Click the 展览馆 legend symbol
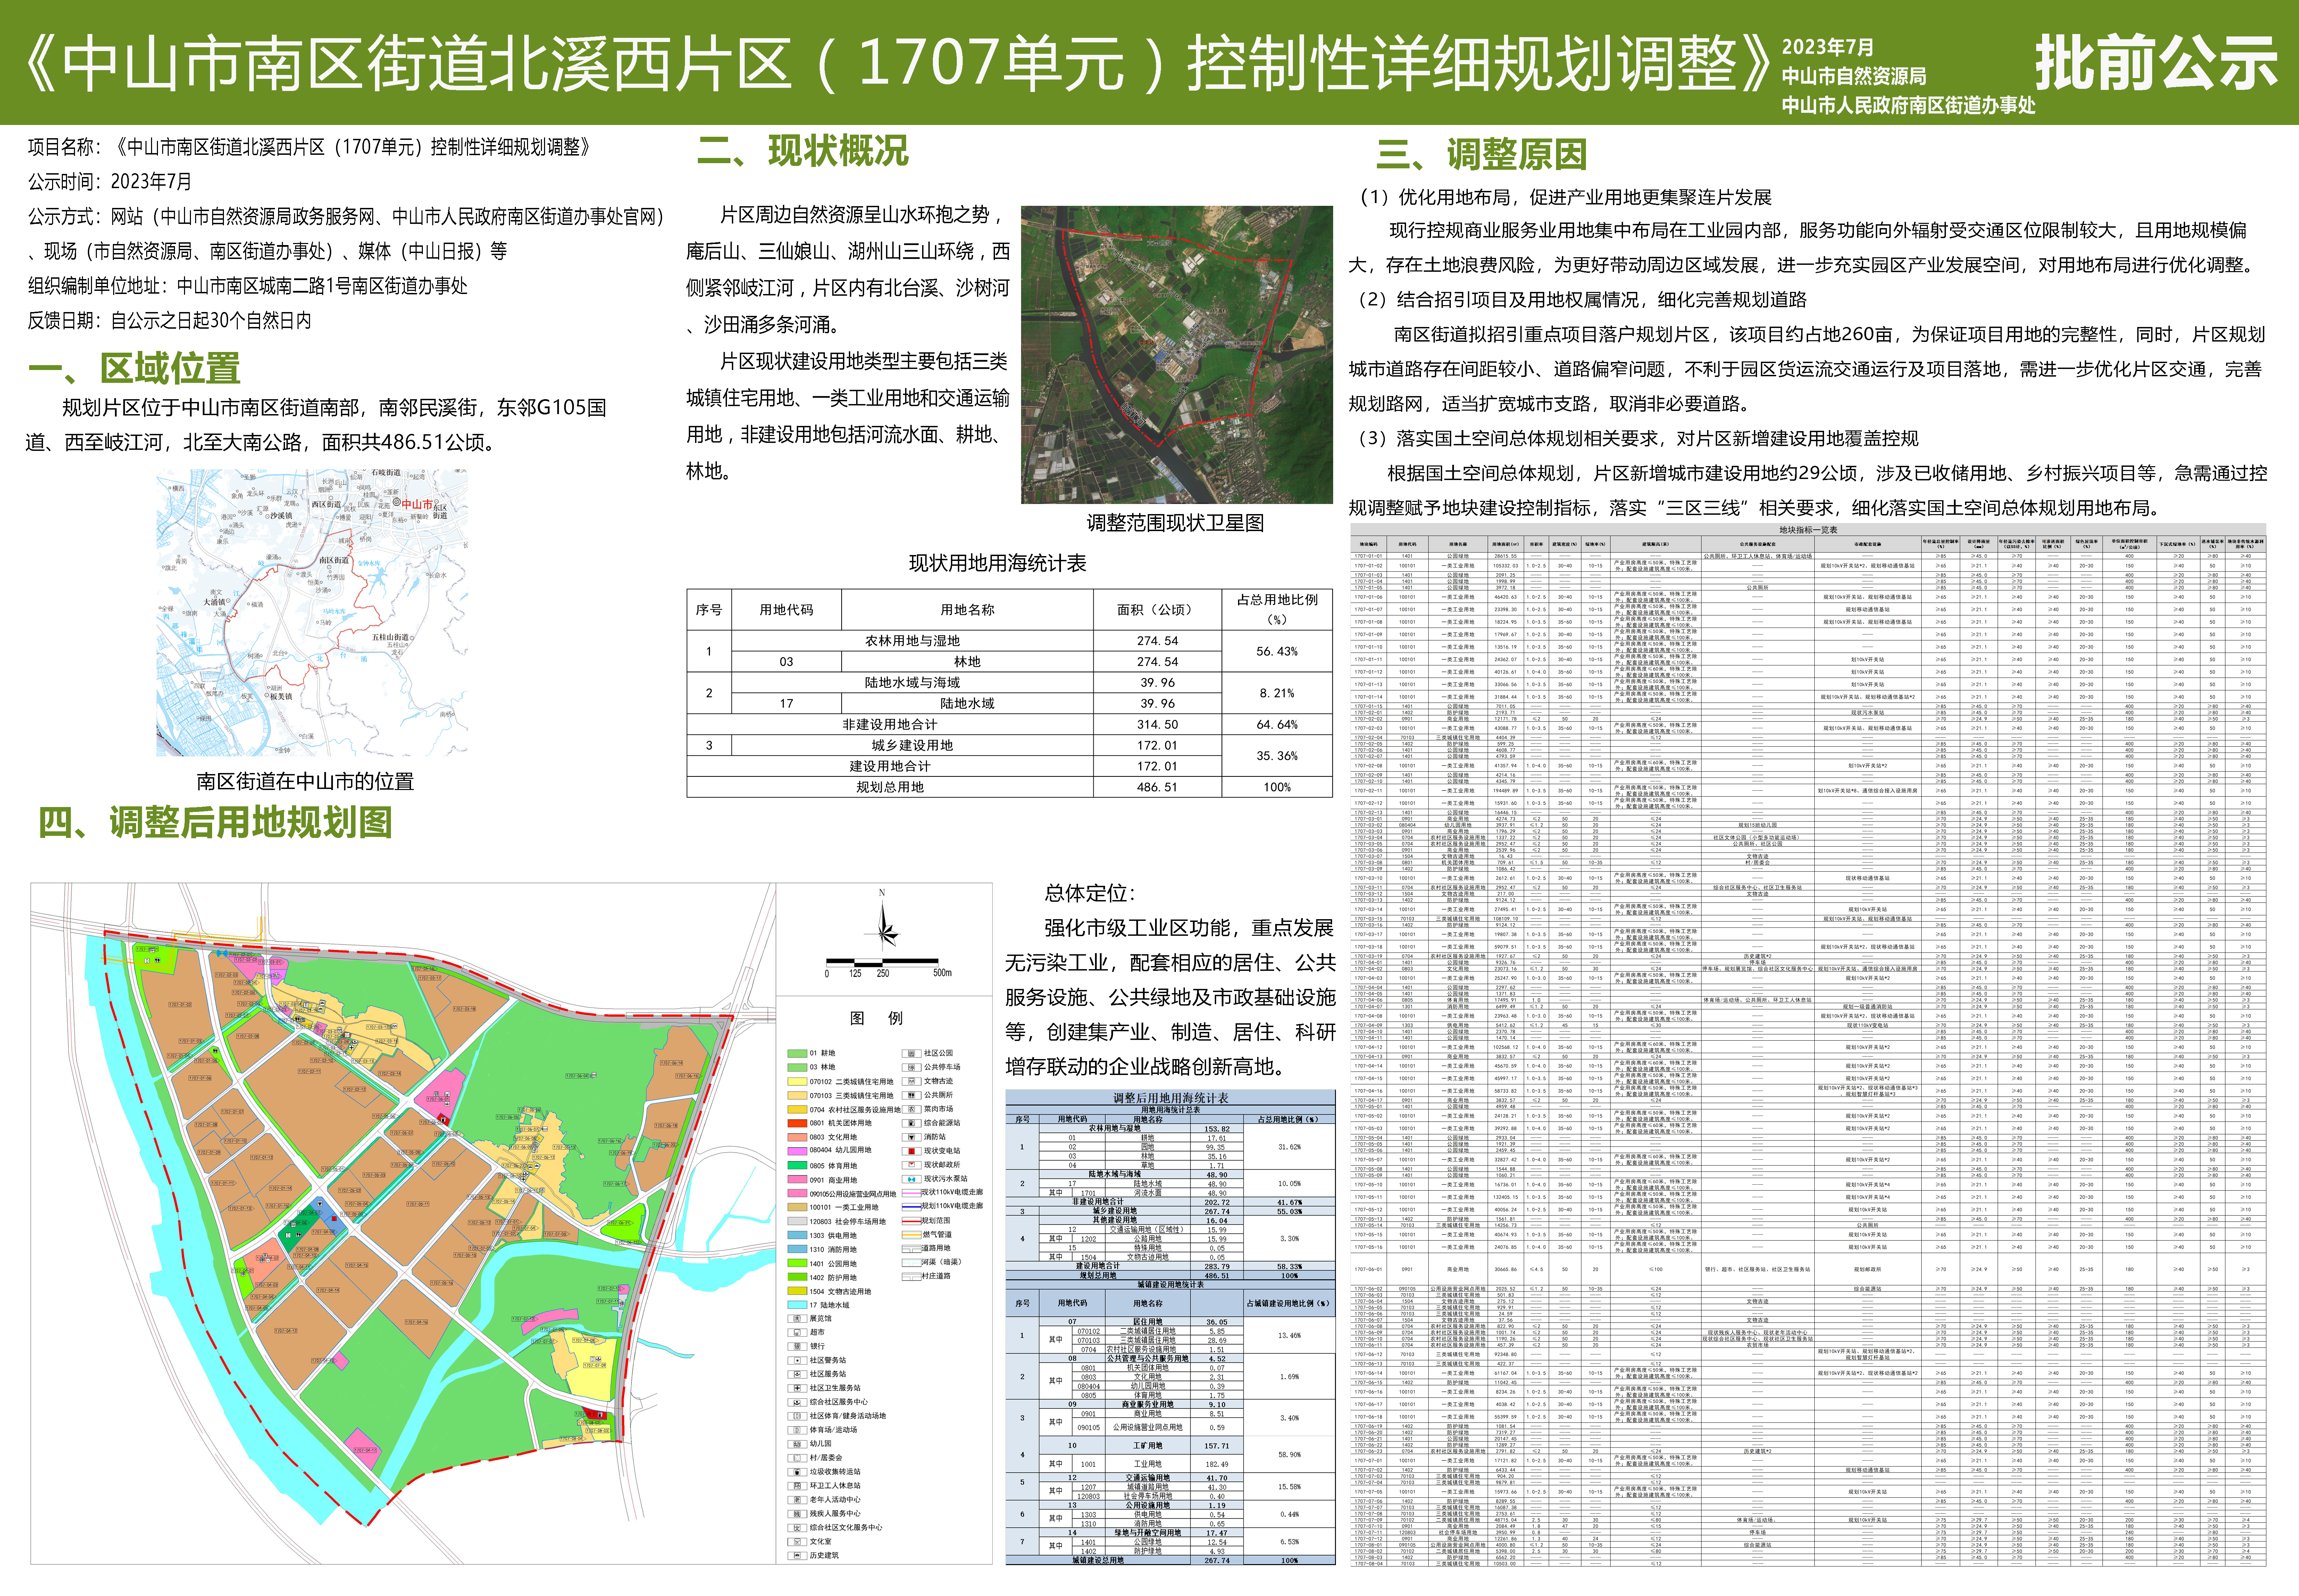Viewport: 2299px width, 1596px height. point(797,1319)
